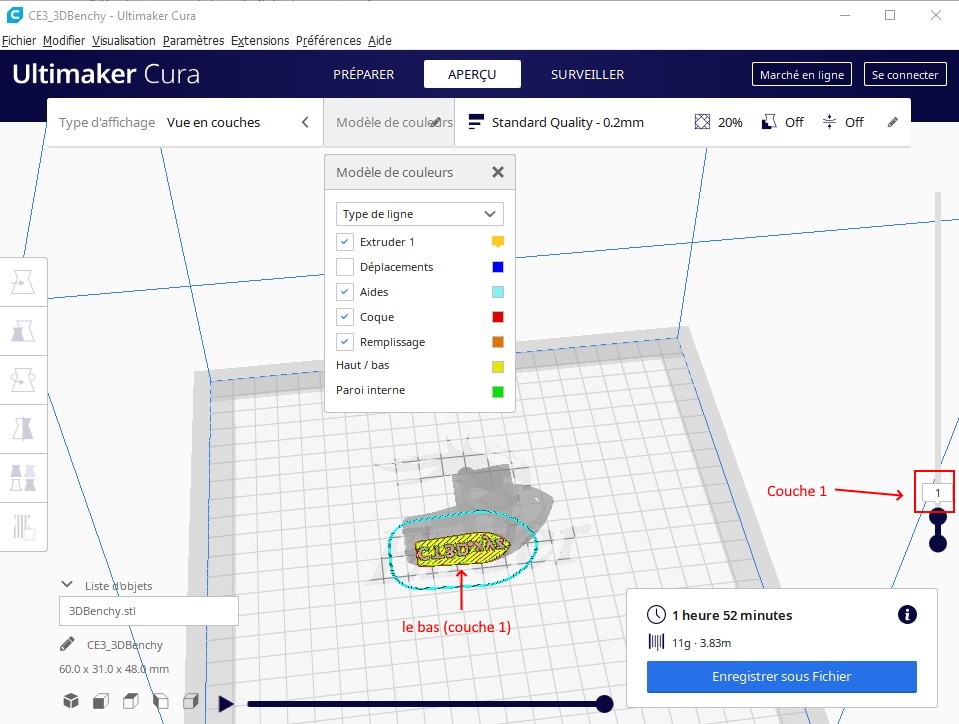Switch to 3D perspective view cube icon
The image size is (959, 724).
coord(71,701)
